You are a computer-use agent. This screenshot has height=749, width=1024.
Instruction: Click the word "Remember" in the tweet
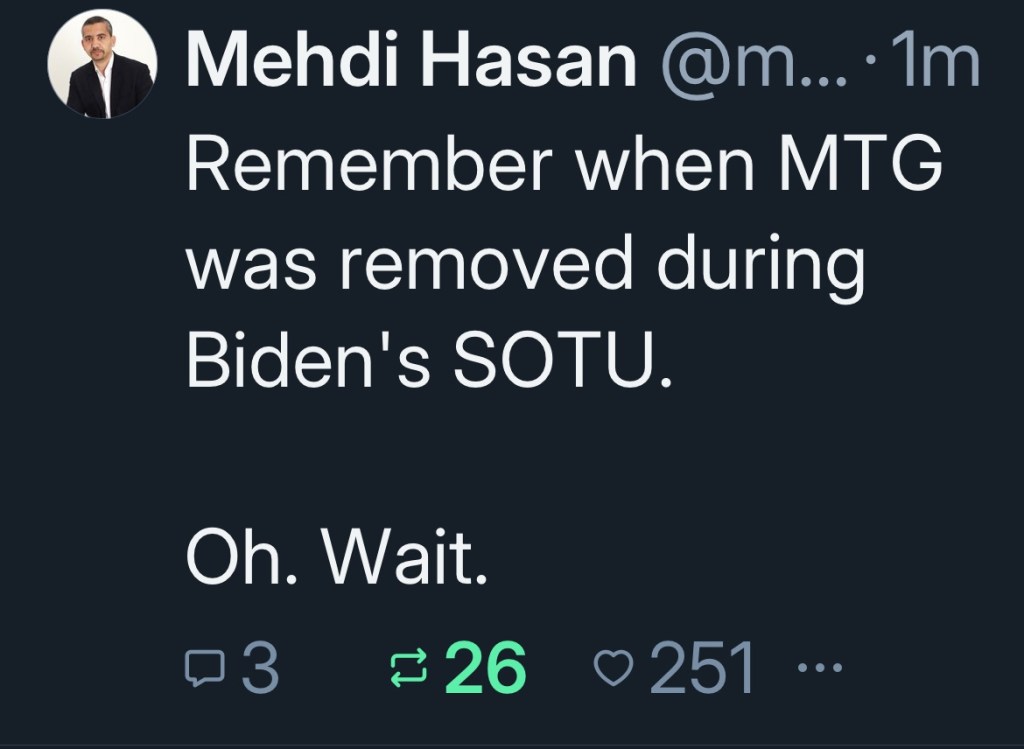(369, 166)
